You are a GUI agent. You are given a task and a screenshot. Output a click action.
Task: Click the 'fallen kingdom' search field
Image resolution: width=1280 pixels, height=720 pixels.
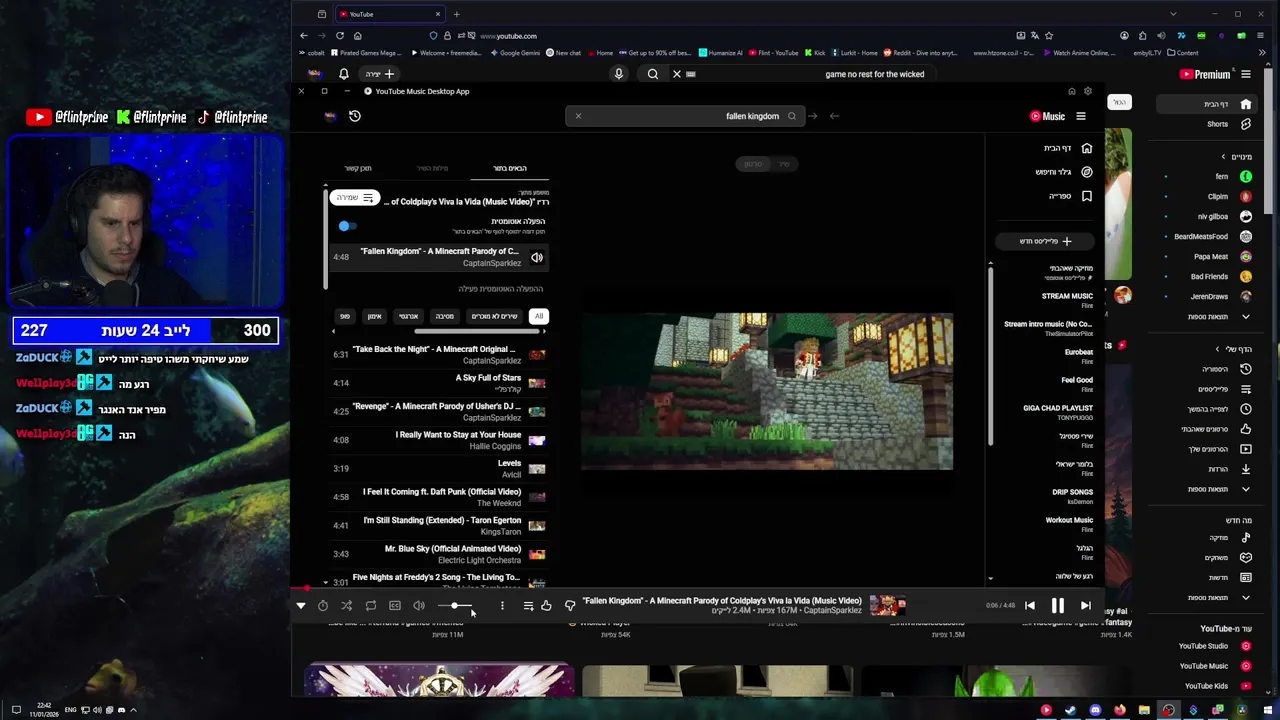click(x=683, y=116)
